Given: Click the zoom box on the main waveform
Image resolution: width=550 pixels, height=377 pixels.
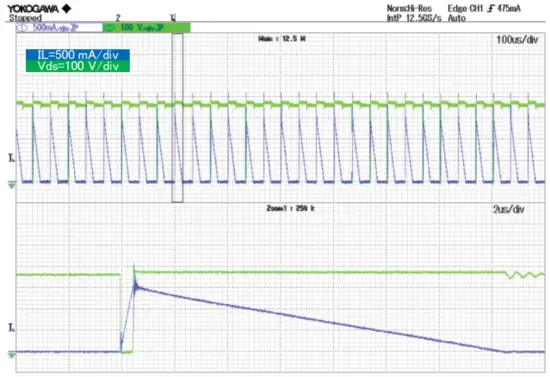Looking at the screenshot, I should click(177, 118).
